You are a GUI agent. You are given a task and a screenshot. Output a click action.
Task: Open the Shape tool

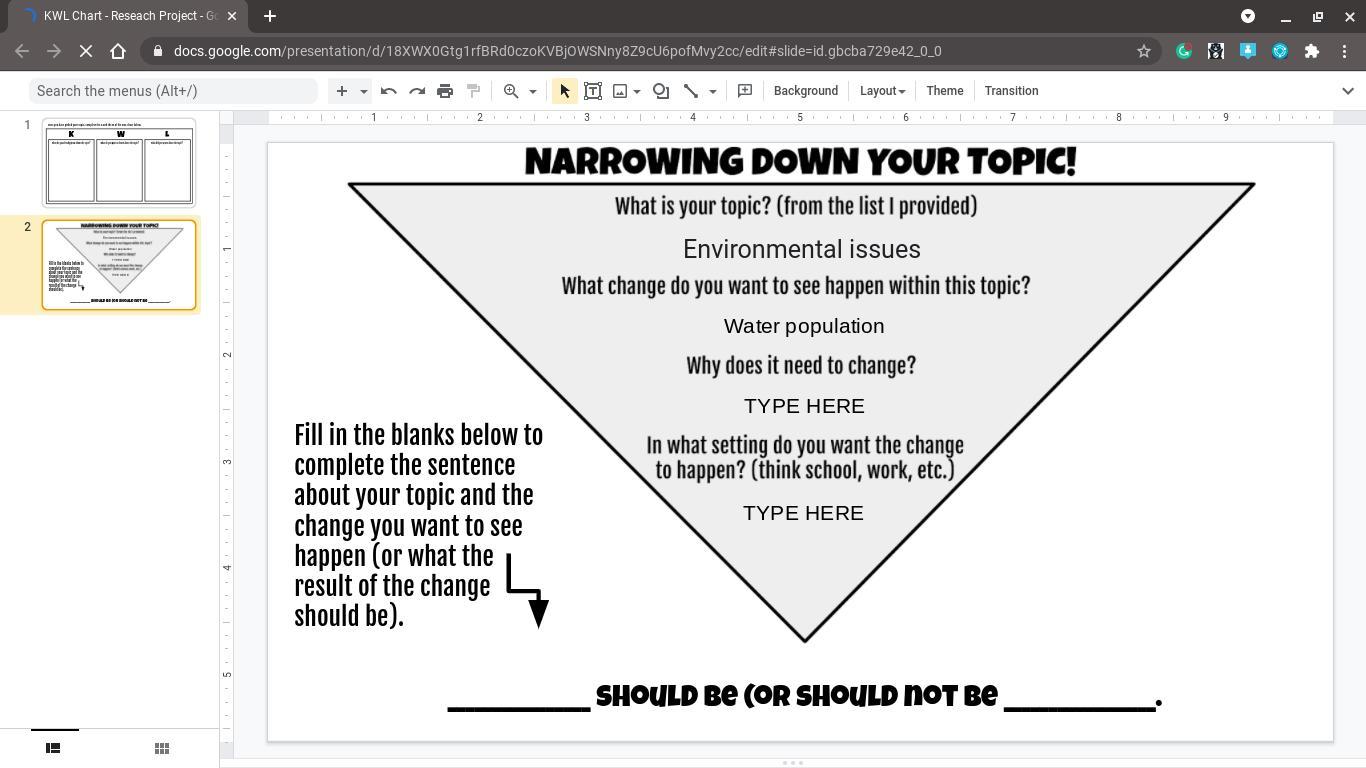pos(661,91)
